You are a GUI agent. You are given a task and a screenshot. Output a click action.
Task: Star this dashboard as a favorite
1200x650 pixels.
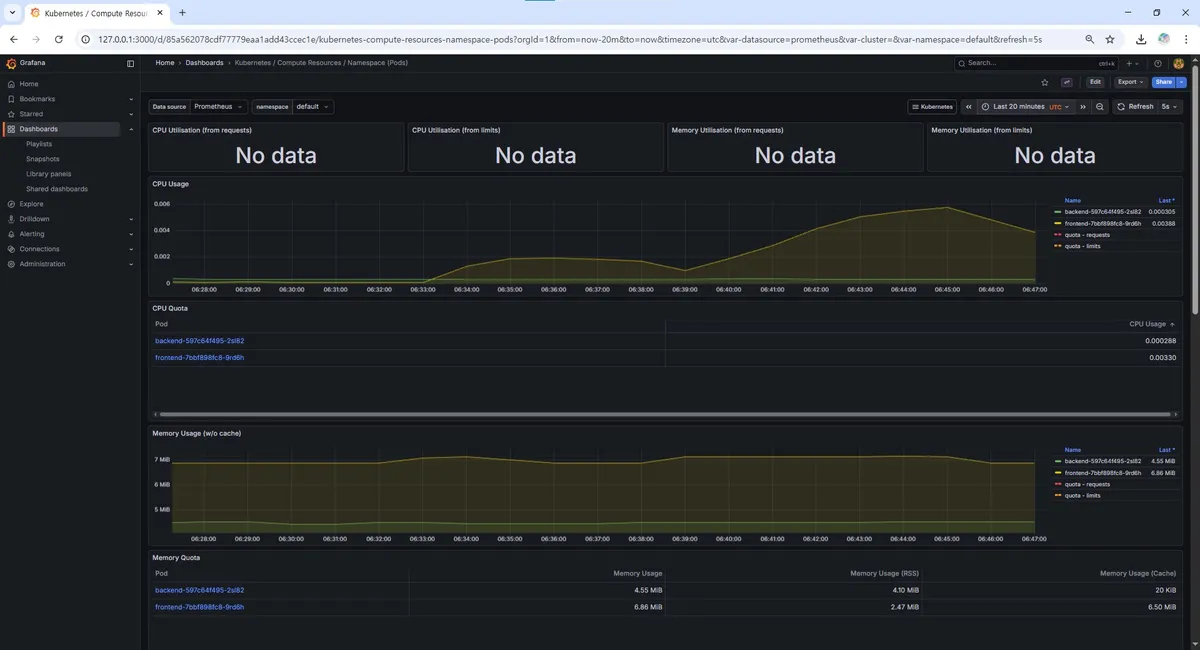click(1045, 82)
